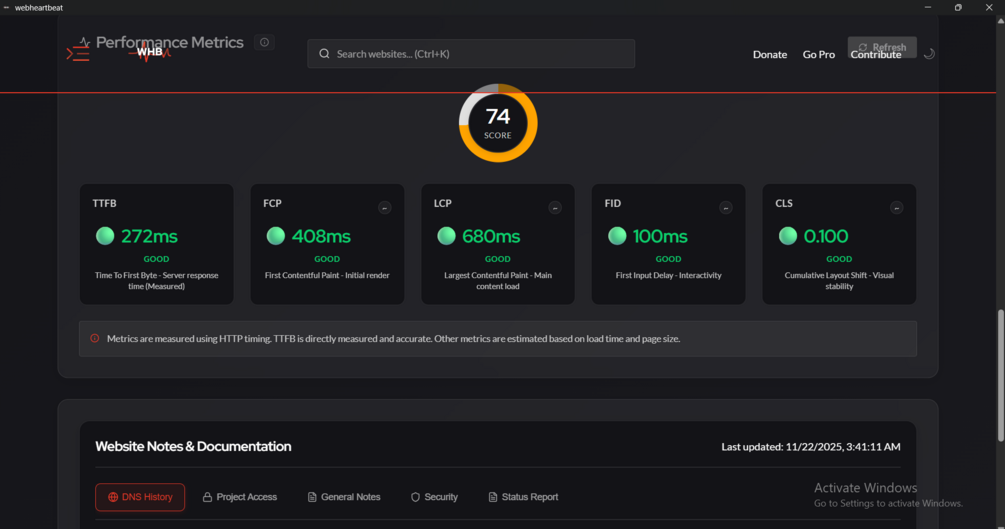1005x529 pixels.
Task: Click the 680ms LCP value
Action: [491, 236]
